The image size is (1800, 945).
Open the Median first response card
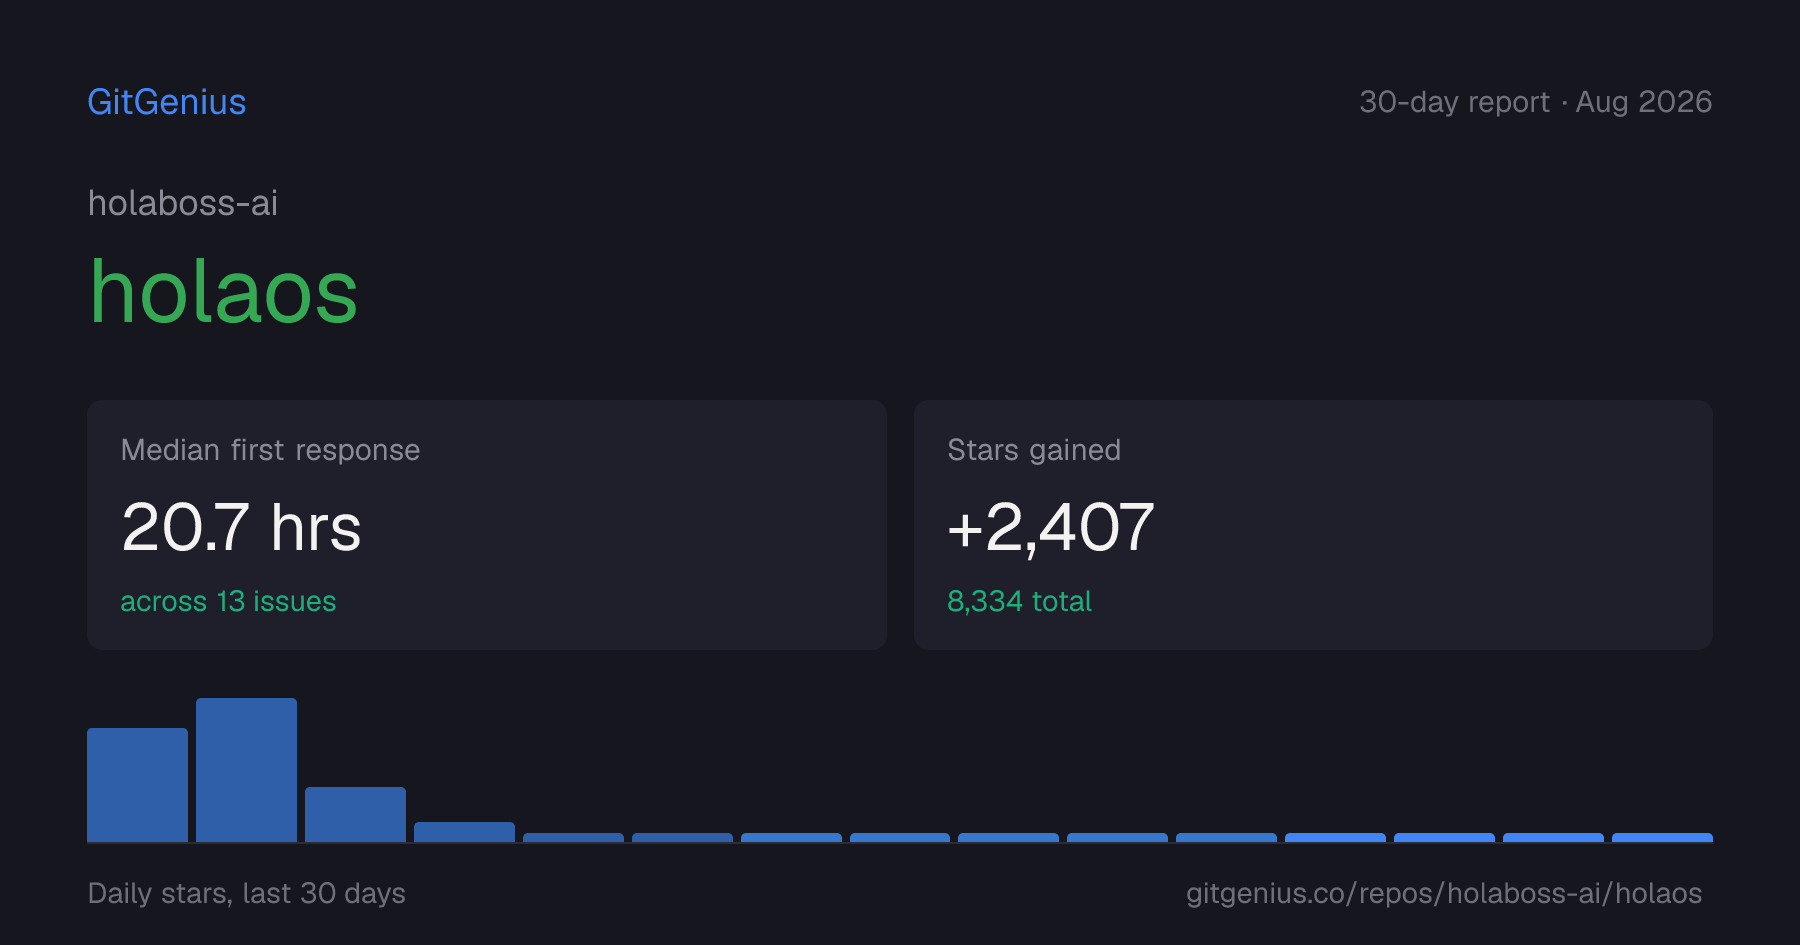click(487, 525)
